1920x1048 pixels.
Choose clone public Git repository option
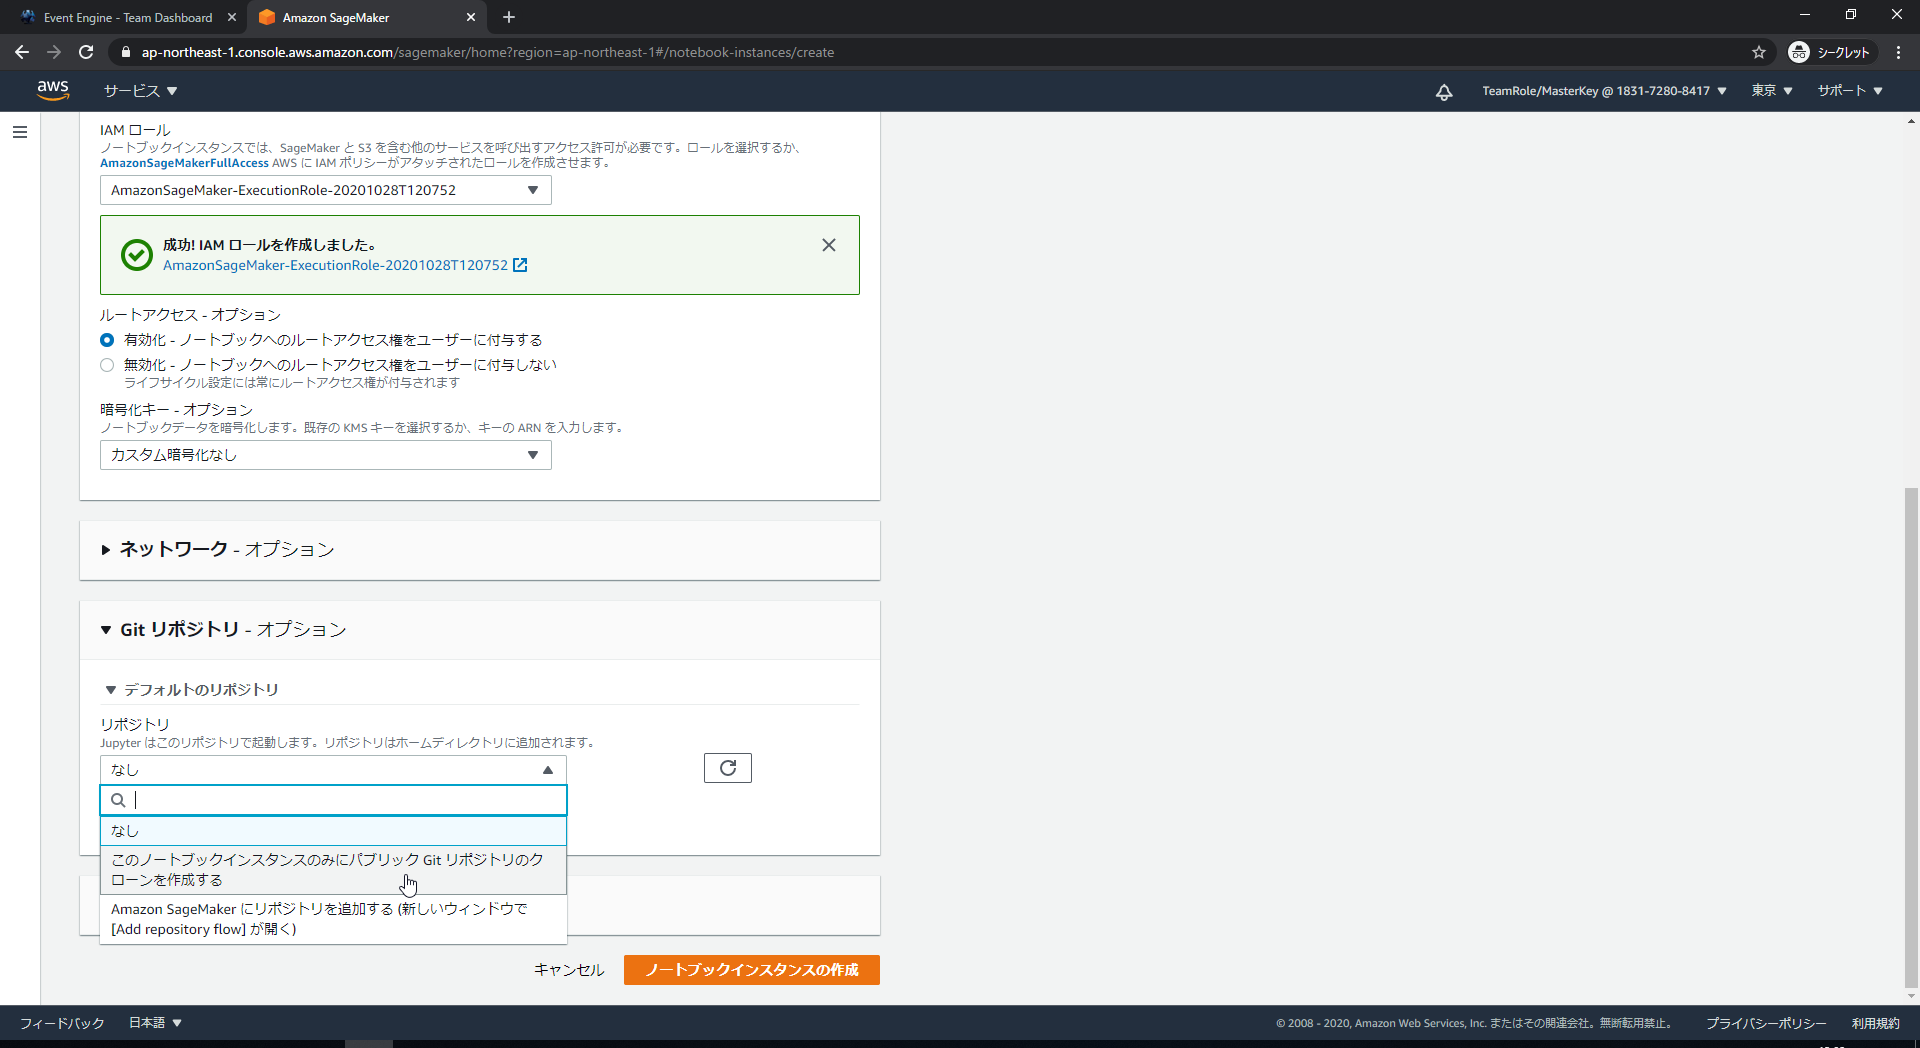coord(333,870)
